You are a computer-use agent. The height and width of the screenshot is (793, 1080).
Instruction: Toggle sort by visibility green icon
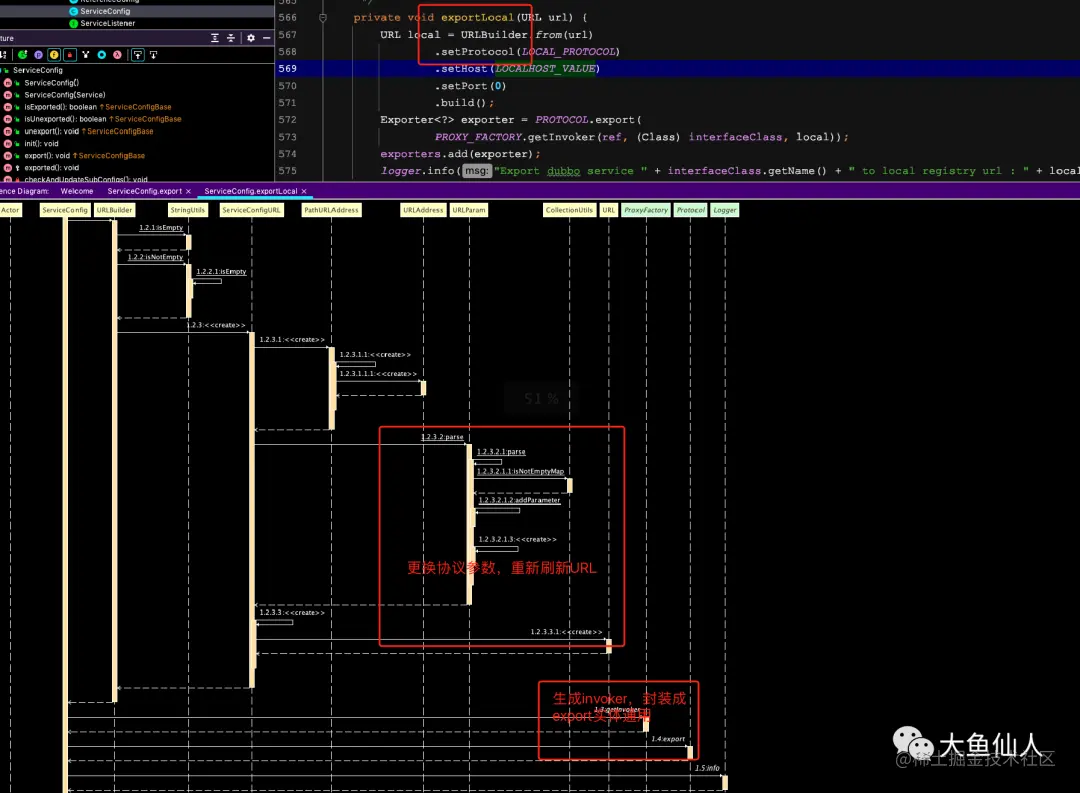click(23, 54)
